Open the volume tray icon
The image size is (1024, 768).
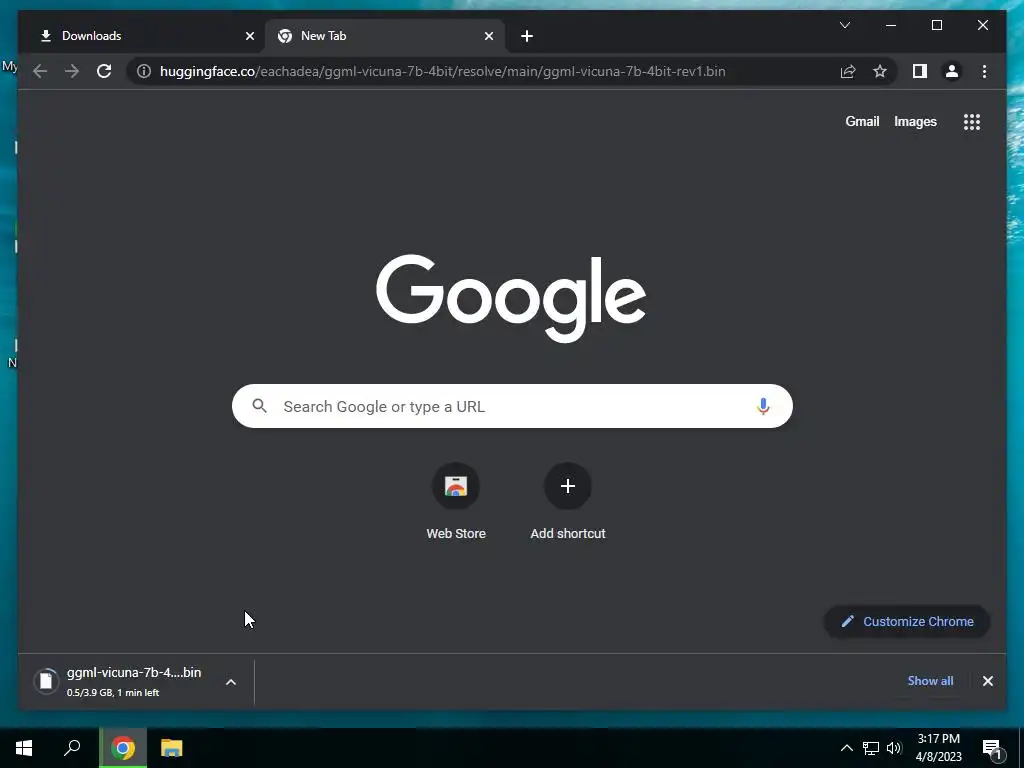(894, 748)
